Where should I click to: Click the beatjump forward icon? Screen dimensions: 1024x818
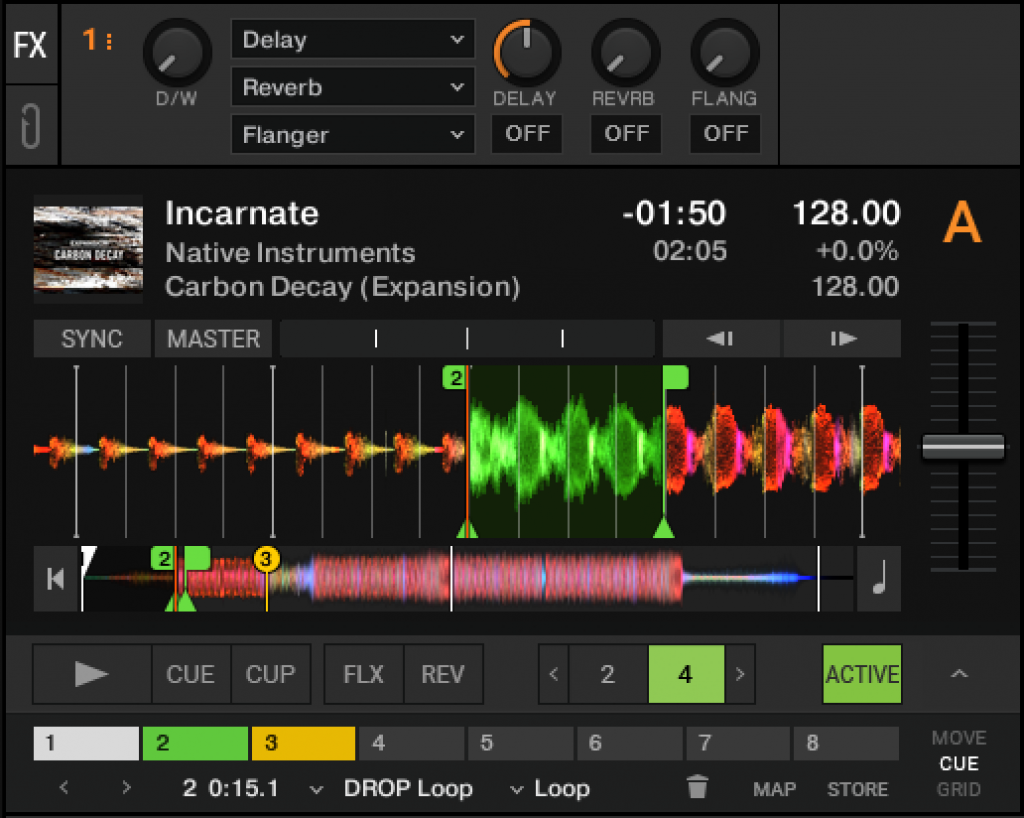tap(841, 338)
